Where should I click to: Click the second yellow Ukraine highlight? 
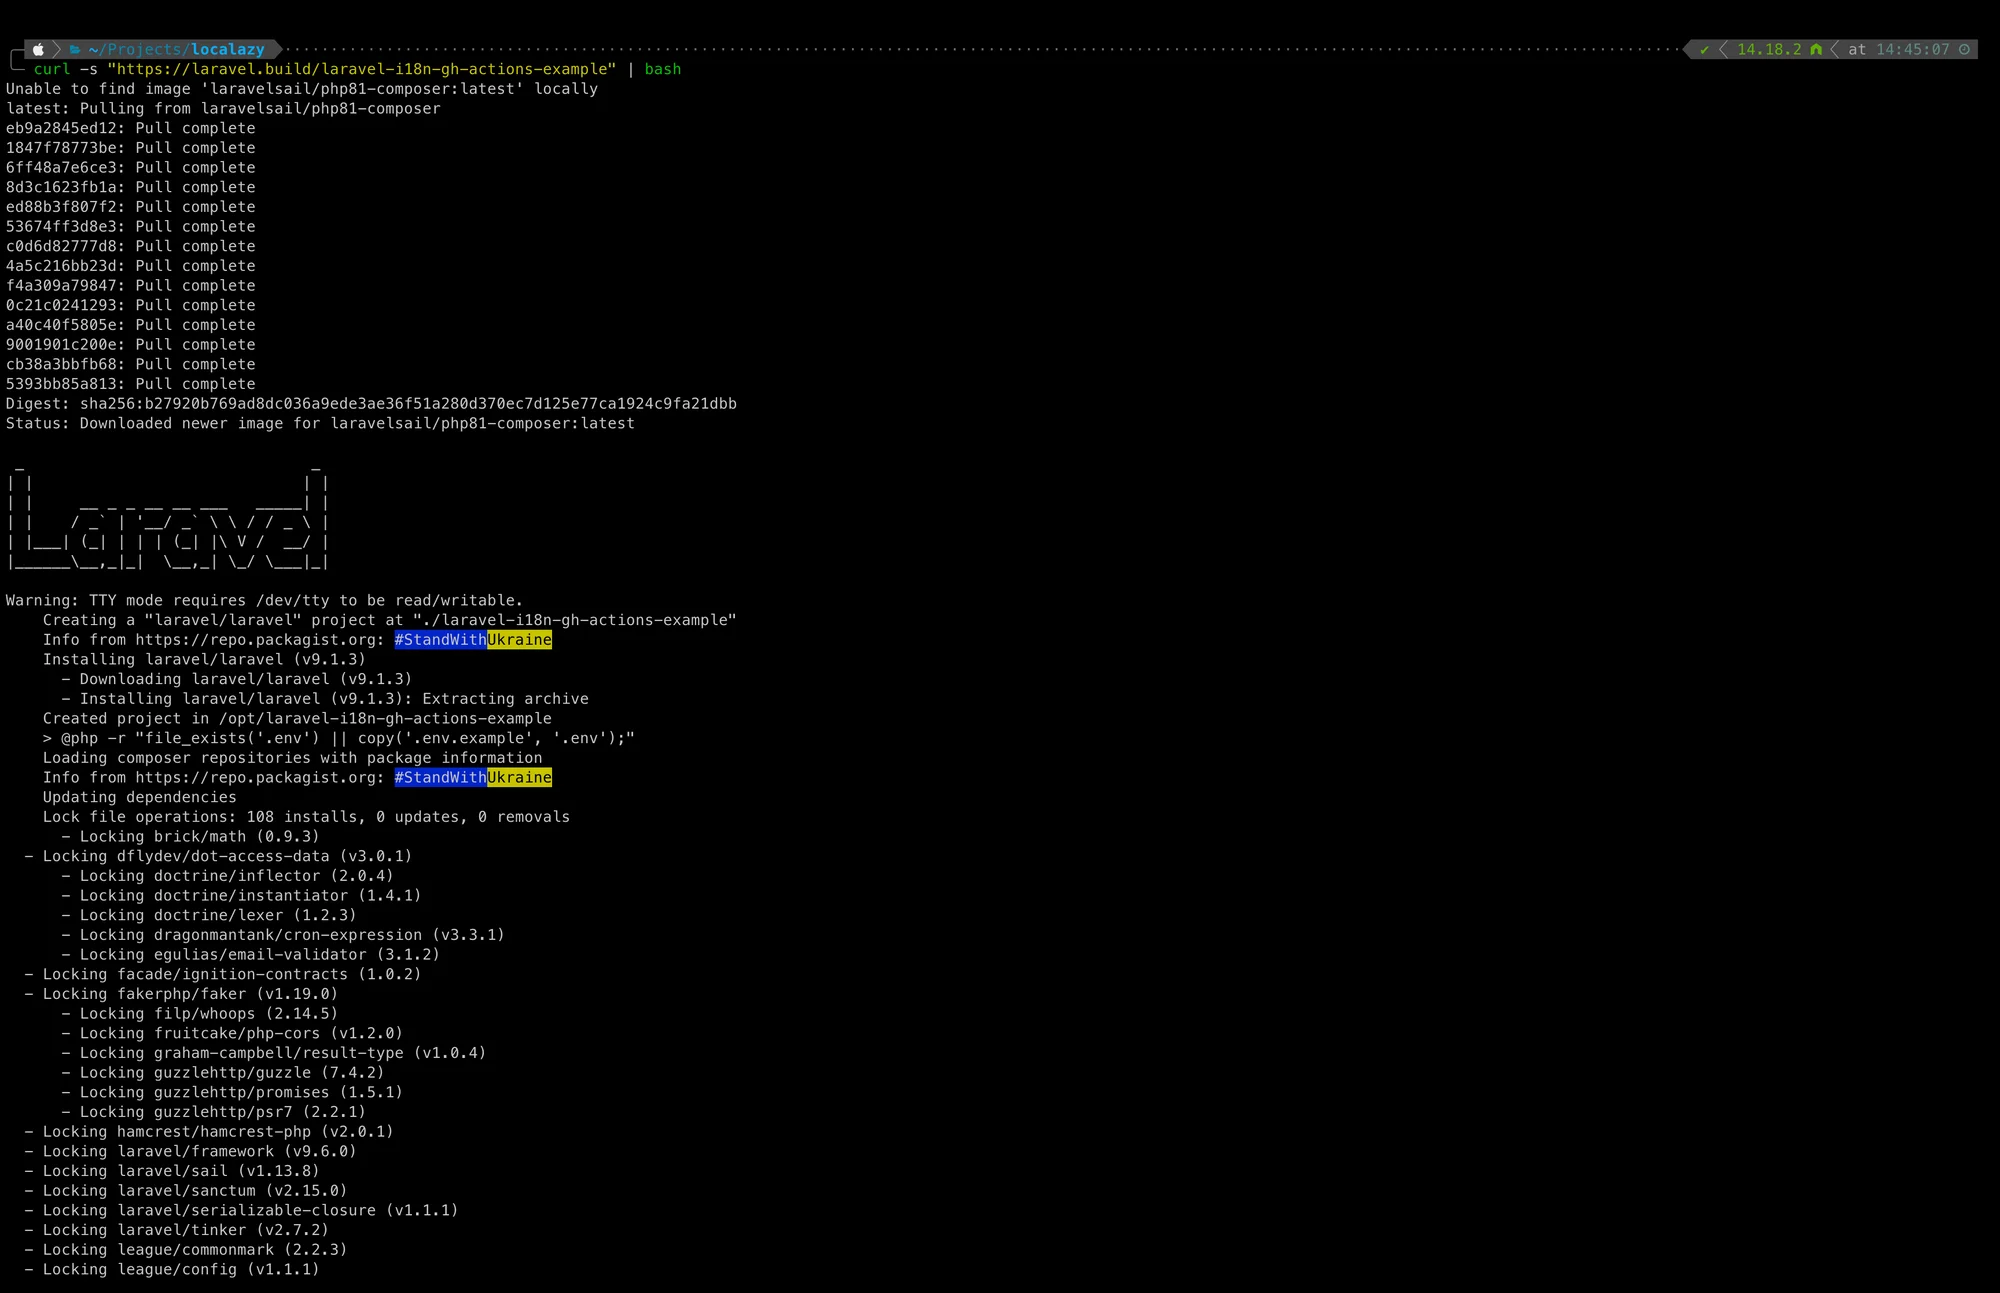(519, 778)
